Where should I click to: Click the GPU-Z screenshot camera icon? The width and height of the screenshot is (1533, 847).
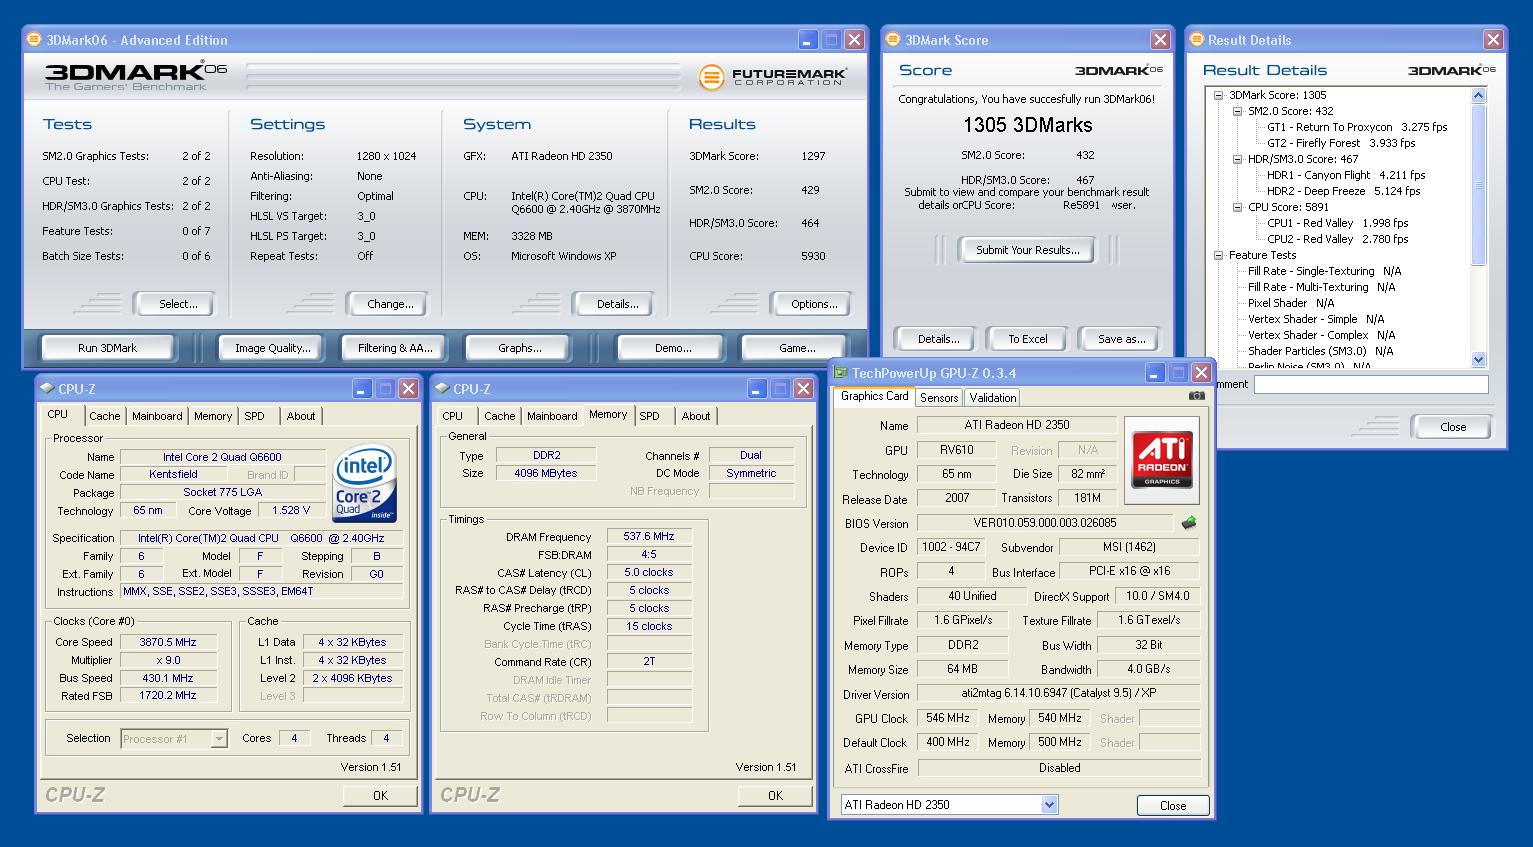point(1196,396)
